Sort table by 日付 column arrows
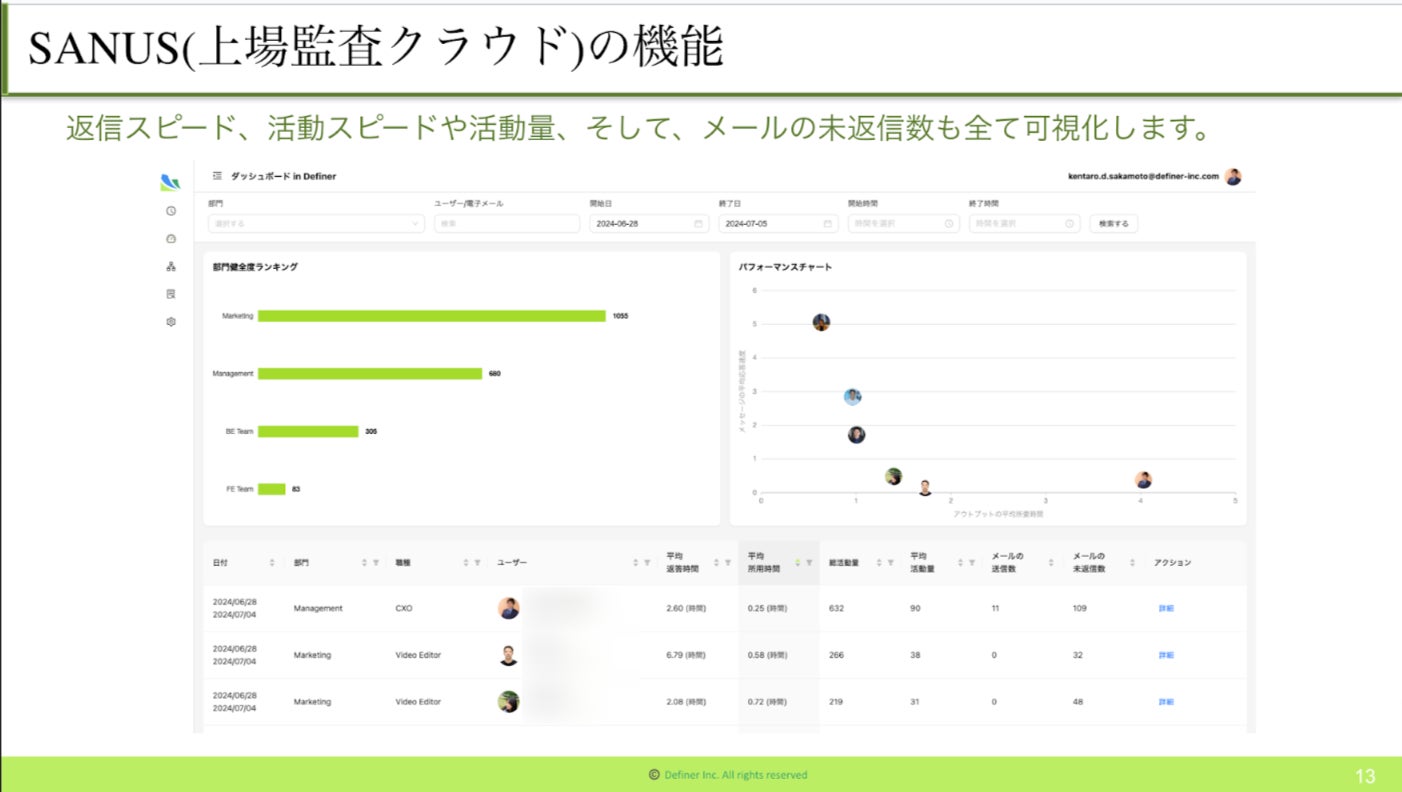The height and width of the screenshot is (792, 1402). (x=272, y=563)
